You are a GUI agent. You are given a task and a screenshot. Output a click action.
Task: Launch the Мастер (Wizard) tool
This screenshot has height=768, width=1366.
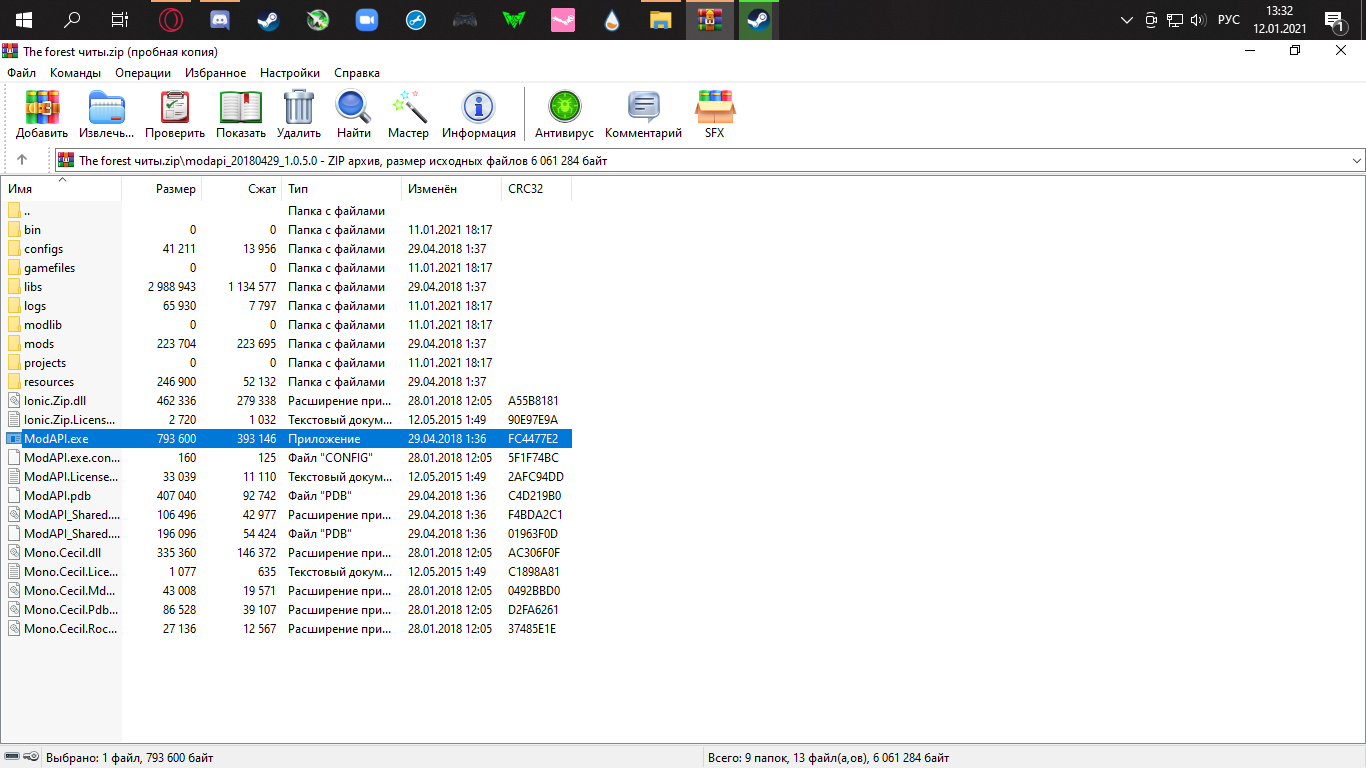pos(408,114)
